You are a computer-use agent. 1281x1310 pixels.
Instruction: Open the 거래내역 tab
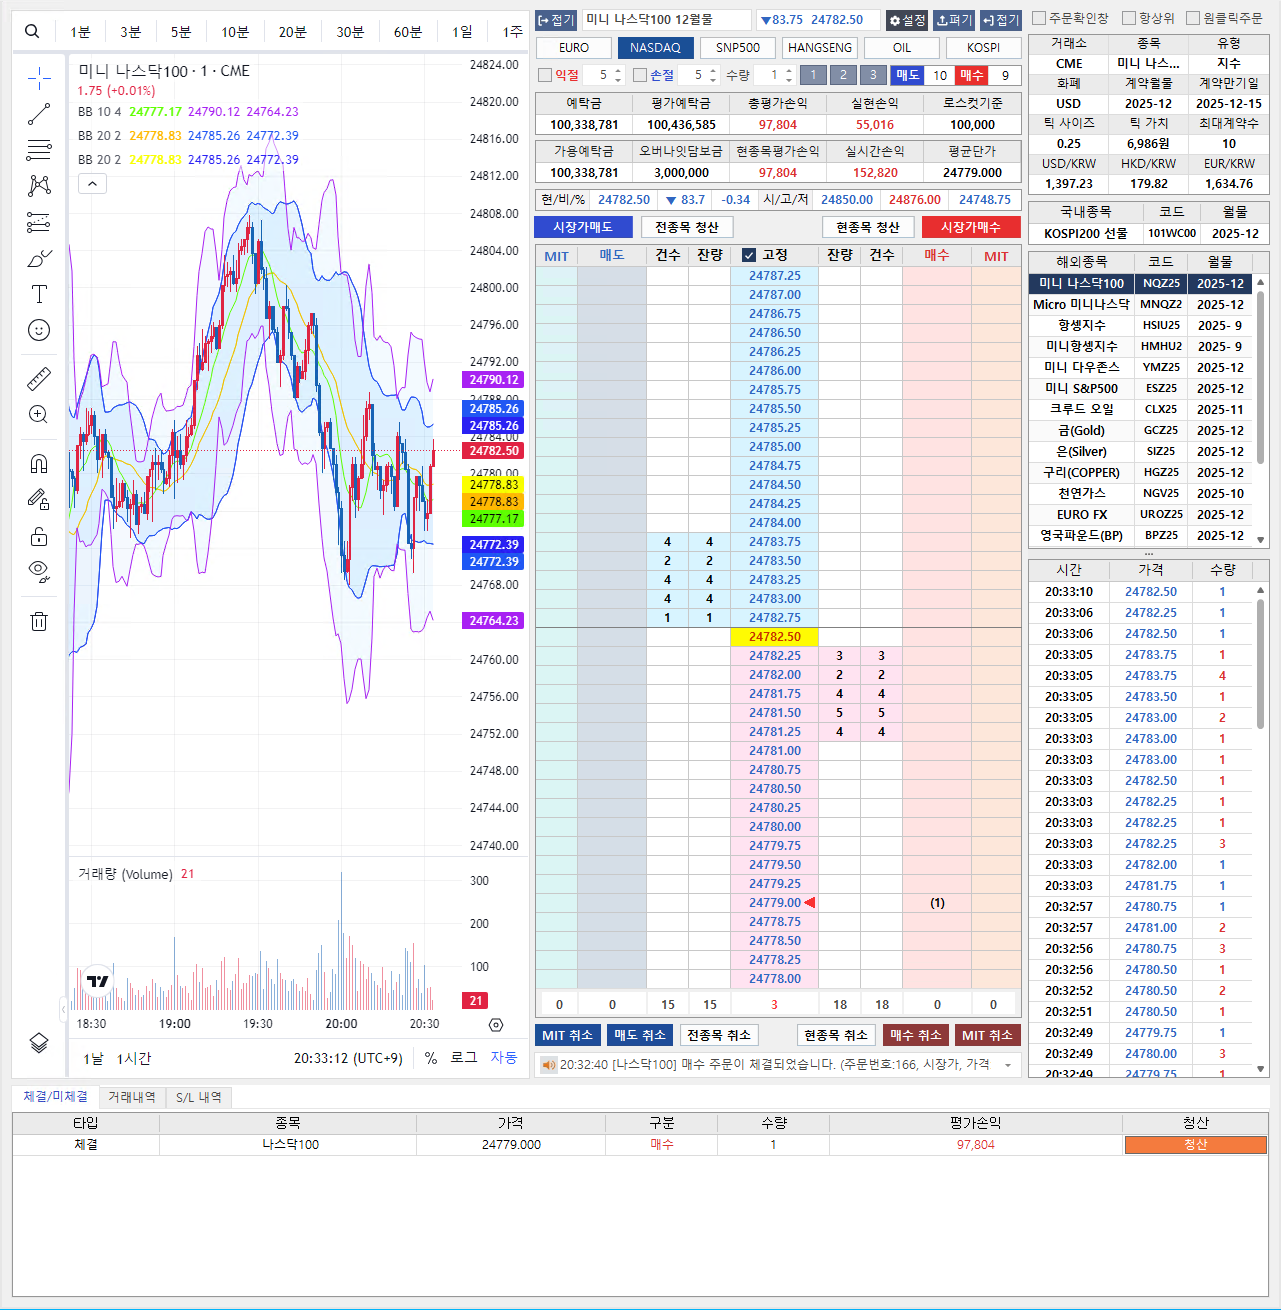pos(132,1097)
